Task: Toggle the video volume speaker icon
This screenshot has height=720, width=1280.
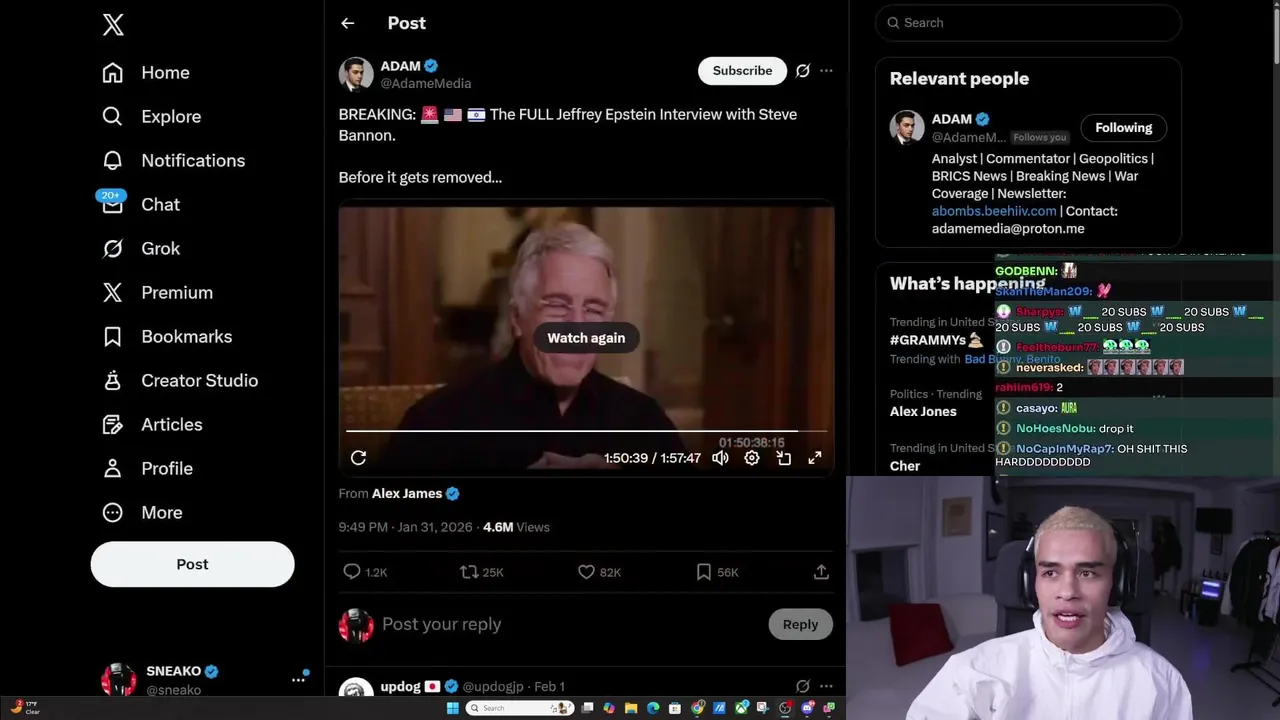Action: 720,458
